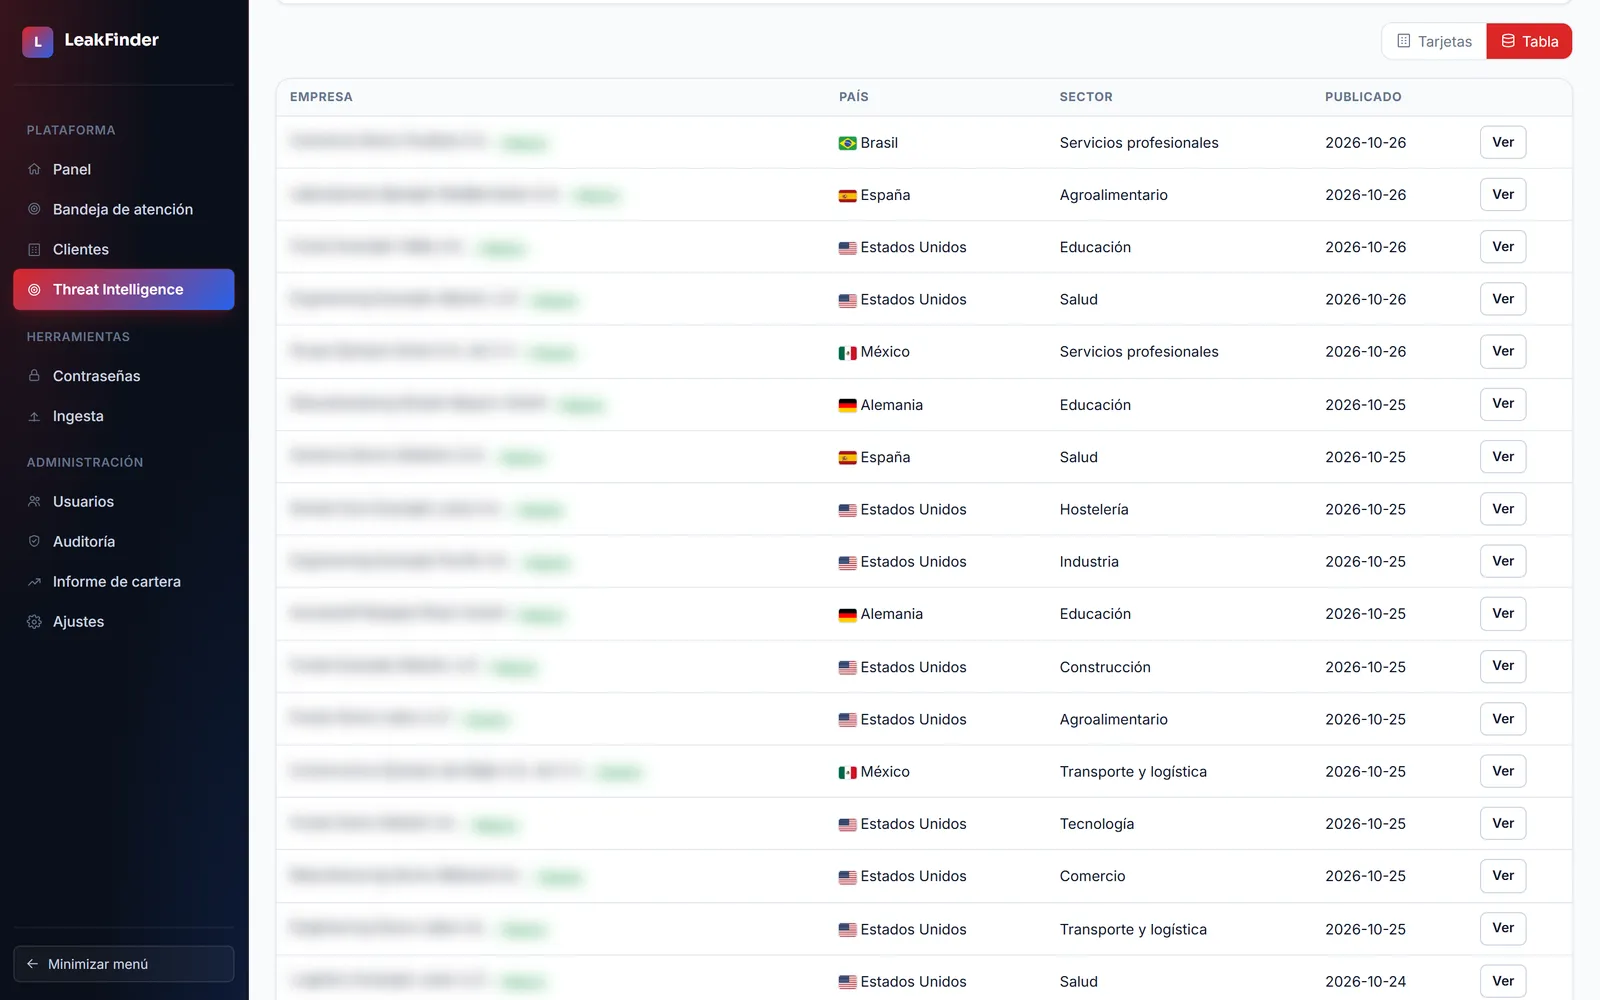
Task: Click Minimizar menú button
Action: [x=124, y=964]
